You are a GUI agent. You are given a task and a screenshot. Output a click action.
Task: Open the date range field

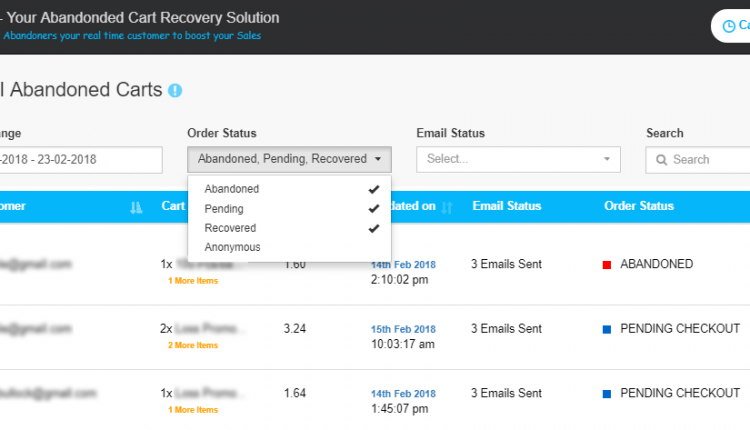[79, 160]
